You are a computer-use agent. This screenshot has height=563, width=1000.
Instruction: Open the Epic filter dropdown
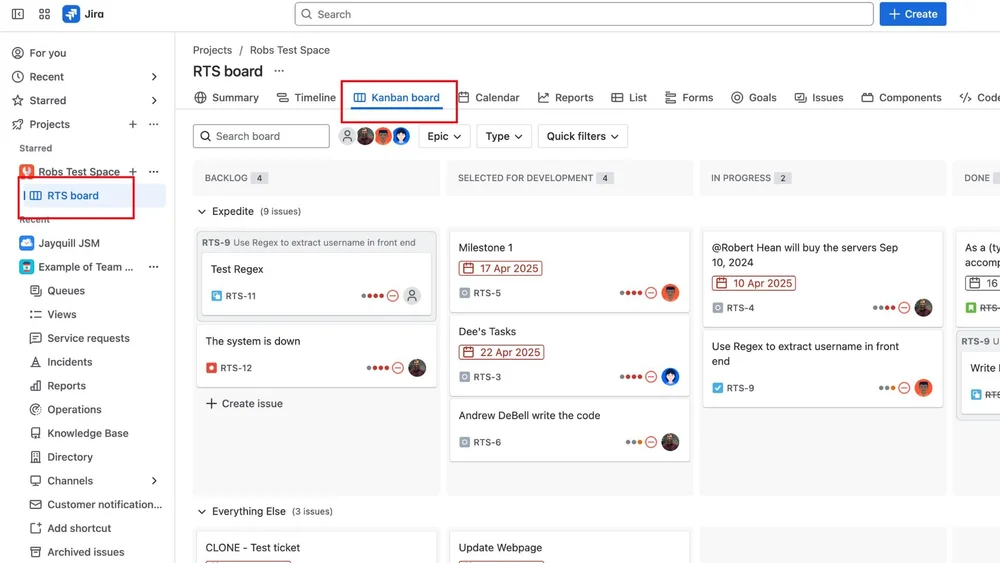[x=445, y=136]
